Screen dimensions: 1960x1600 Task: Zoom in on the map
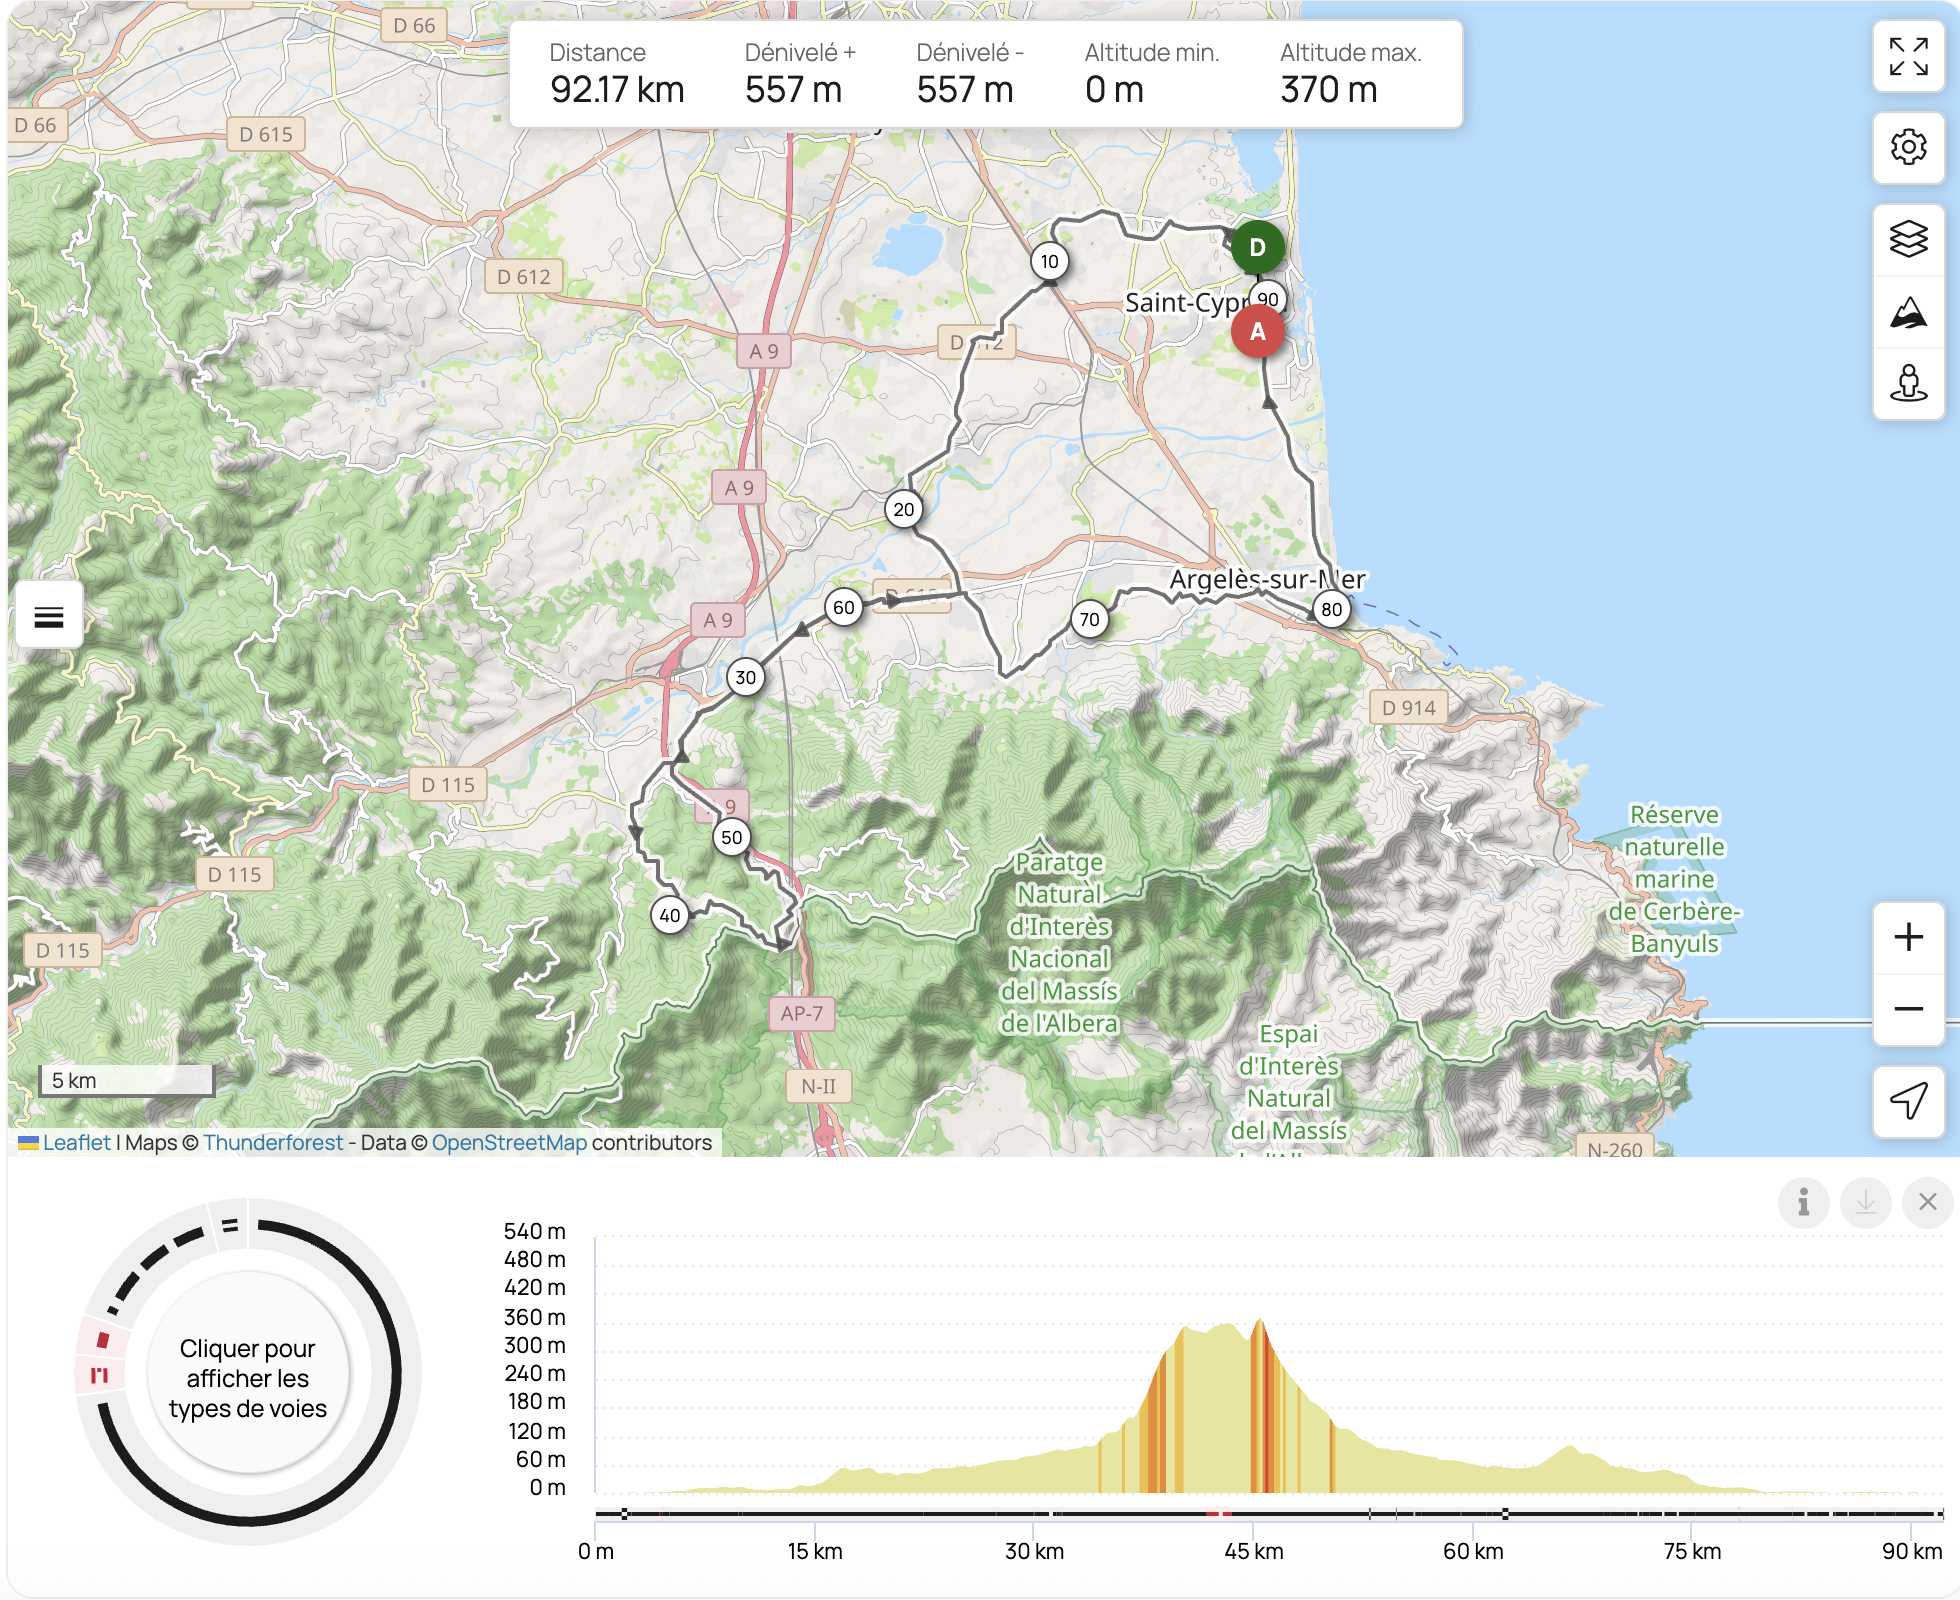(x=1908, y=937)
